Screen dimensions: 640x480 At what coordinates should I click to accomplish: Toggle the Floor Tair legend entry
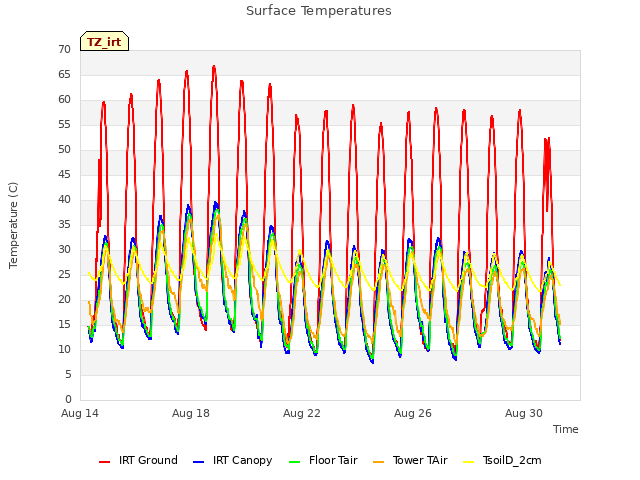tap(323, 460)
